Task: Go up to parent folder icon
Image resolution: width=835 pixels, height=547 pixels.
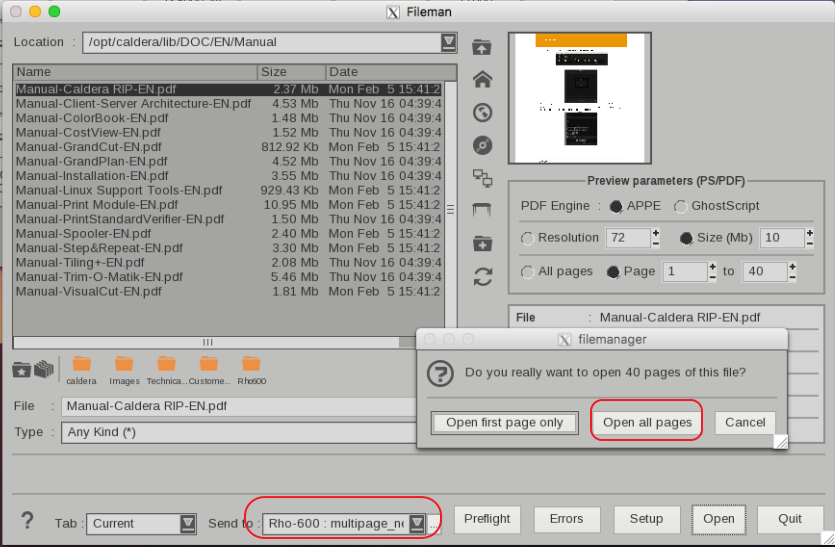Action: coord(482,47)
